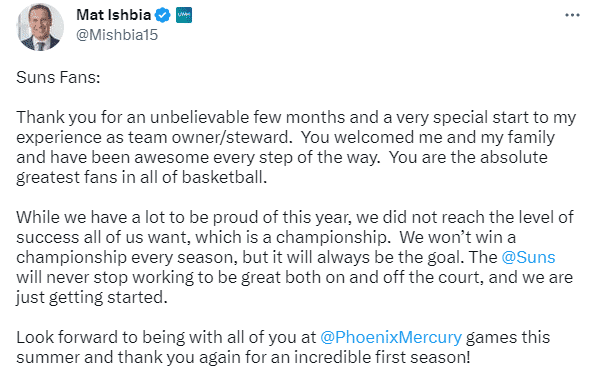Click the 'Suns Fans:' greeting line
Viewport: 595px width, 370px height.
point(58,77)
